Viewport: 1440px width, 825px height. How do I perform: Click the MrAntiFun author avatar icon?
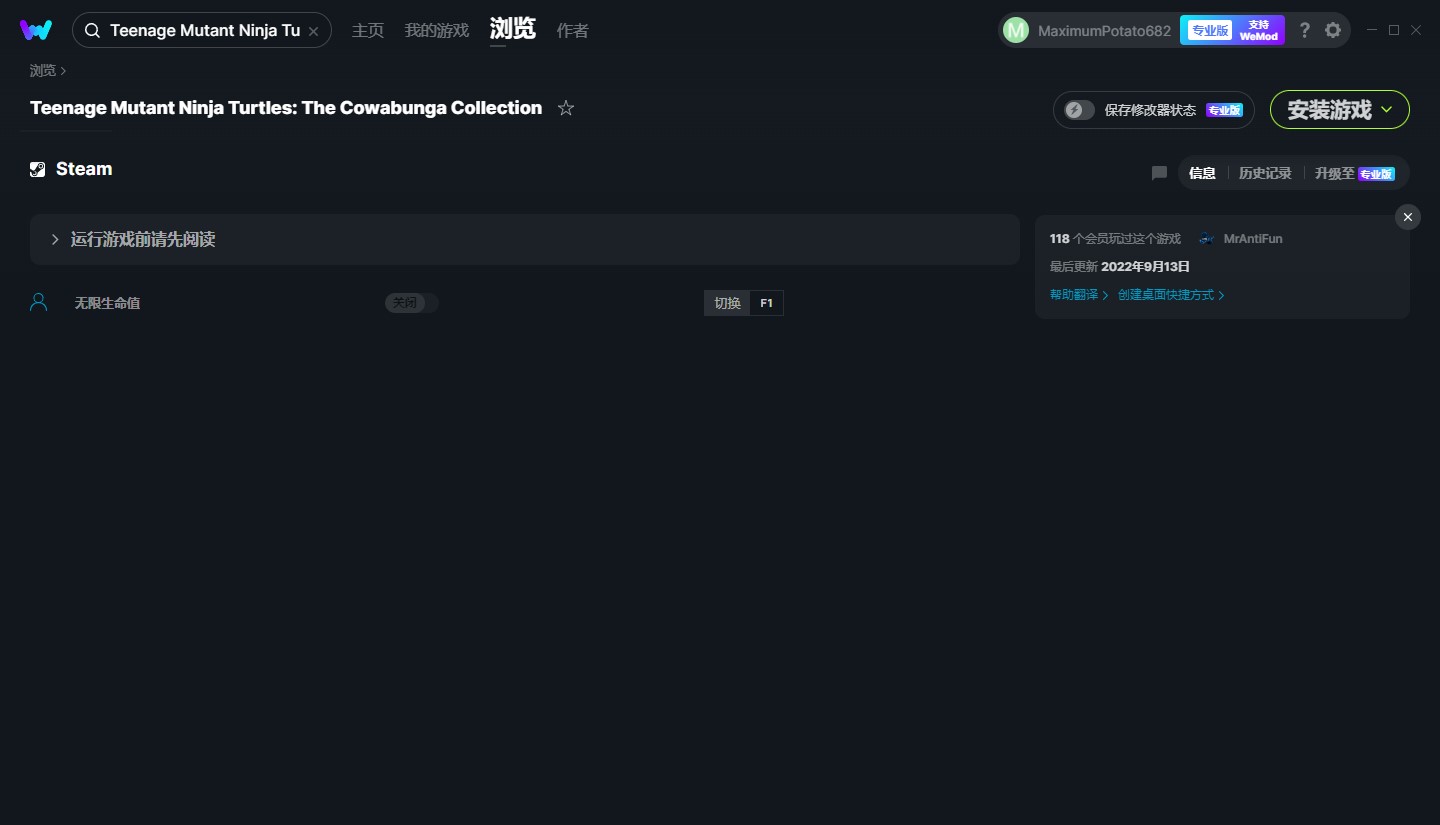coord(1207,239)
